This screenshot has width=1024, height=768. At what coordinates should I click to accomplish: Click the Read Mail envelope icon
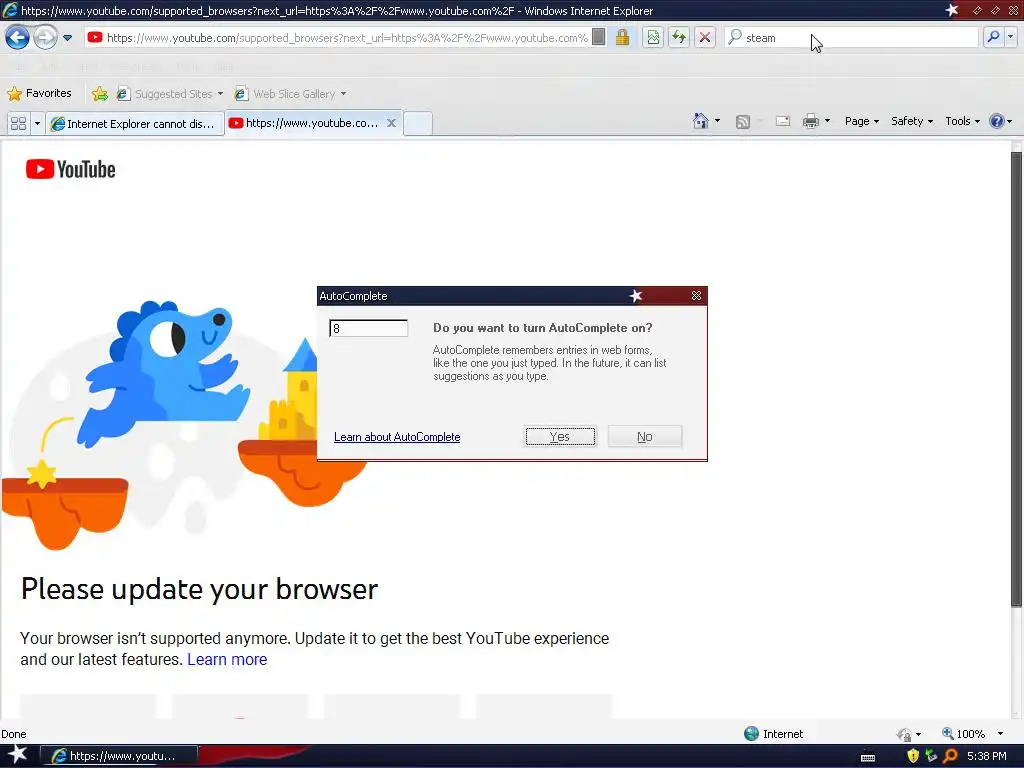pos(783,121)
